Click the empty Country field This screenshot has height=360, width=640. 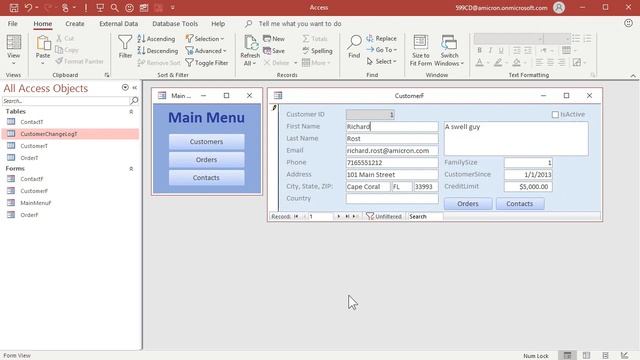[x=392, y=198]
